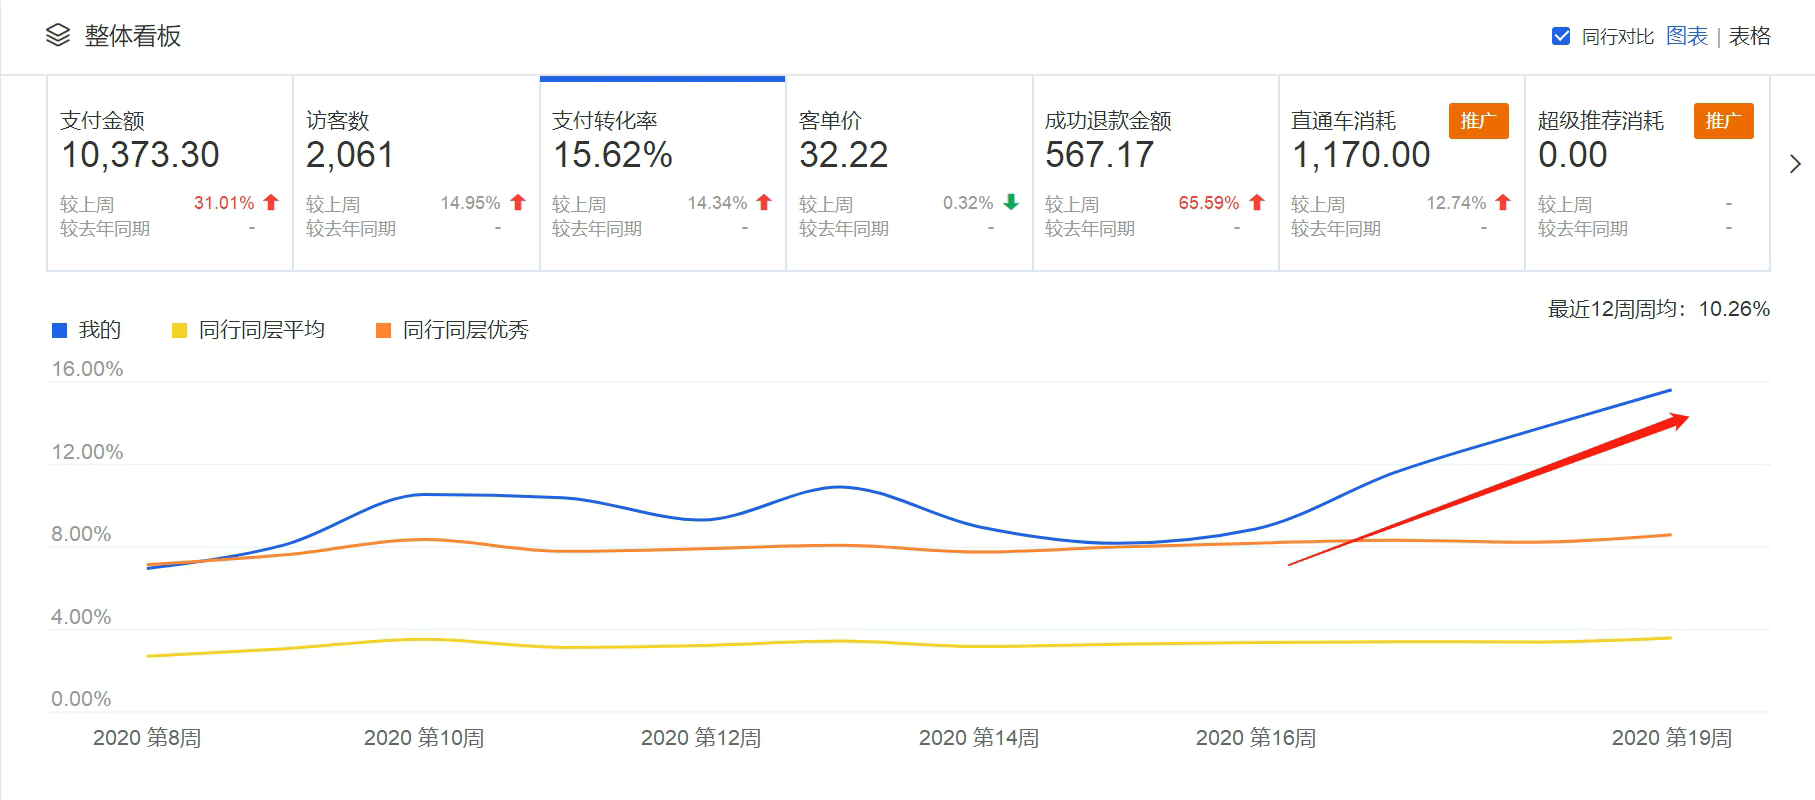This screenshot has height=800, width=1815.
Task: Select the 访客数 metric card
Action: click(x=416, y=173)
